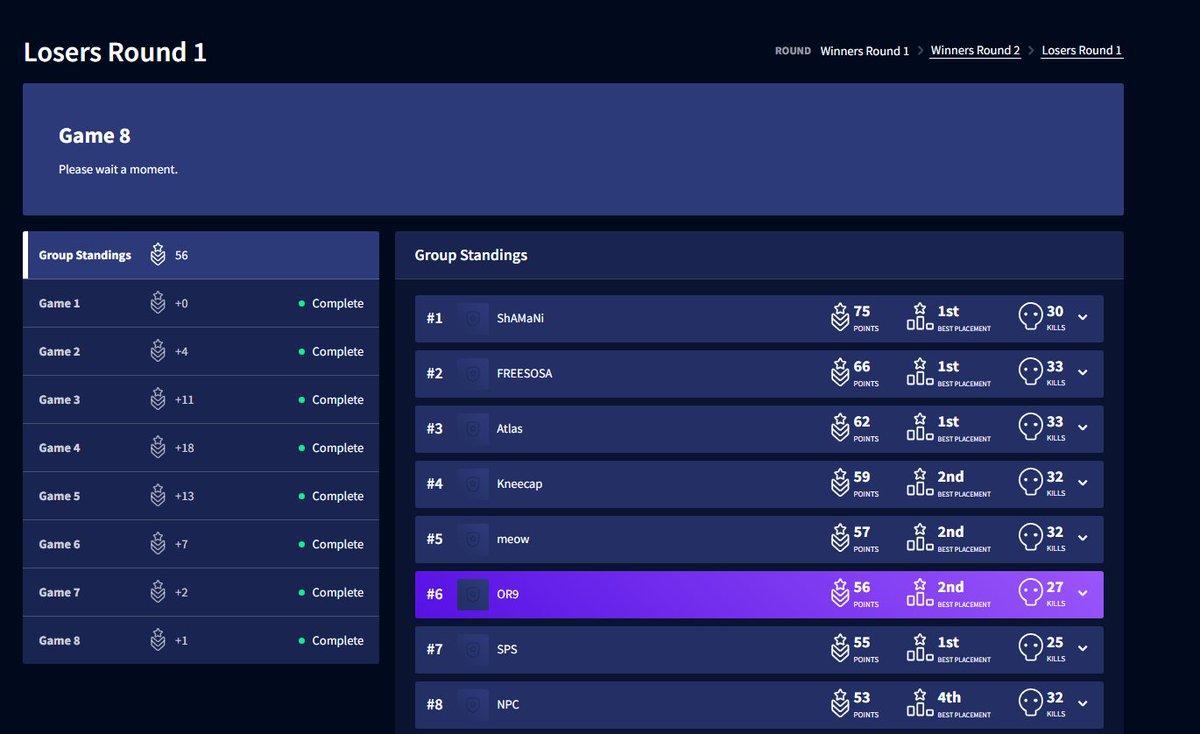This screenshot has height=734, width=1200.
Task: Click the points medal icon for Kneecap
Action: (840, 483)
